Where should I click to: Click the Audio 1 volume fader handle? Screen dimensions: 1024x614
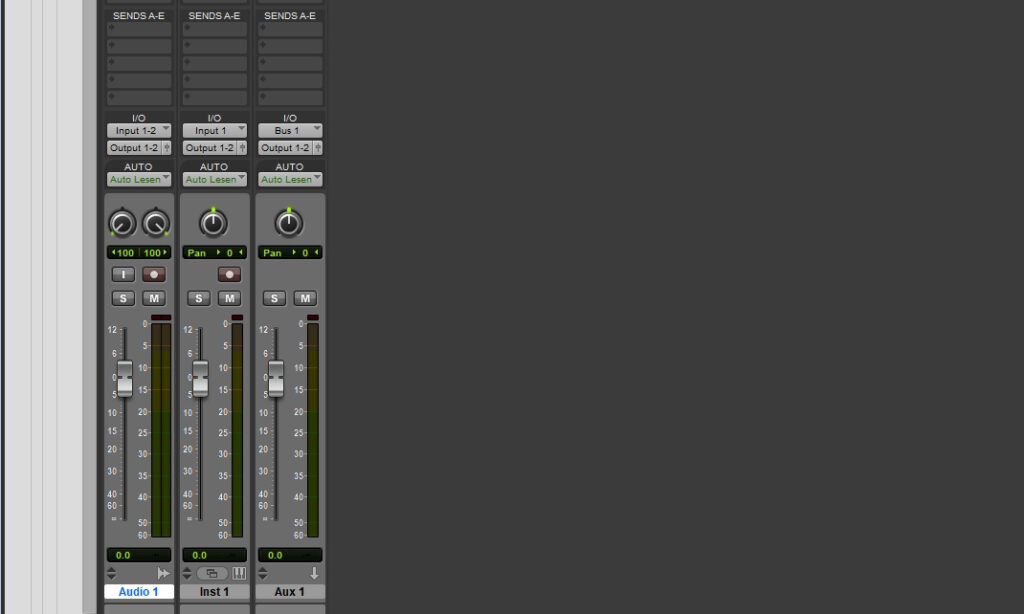click(x=124, y=378)
